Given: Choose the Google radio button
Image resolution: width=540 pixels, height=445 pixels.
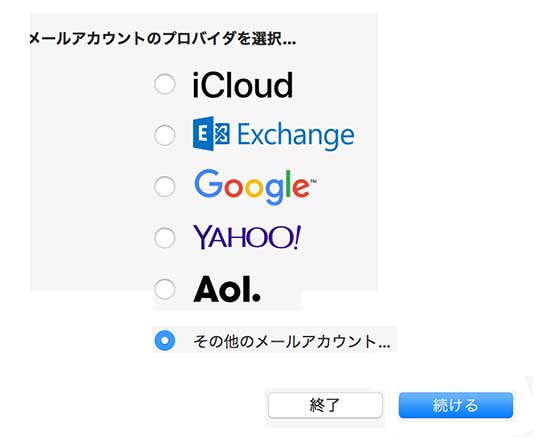Looking at the screenshot, I should [165, 186].
